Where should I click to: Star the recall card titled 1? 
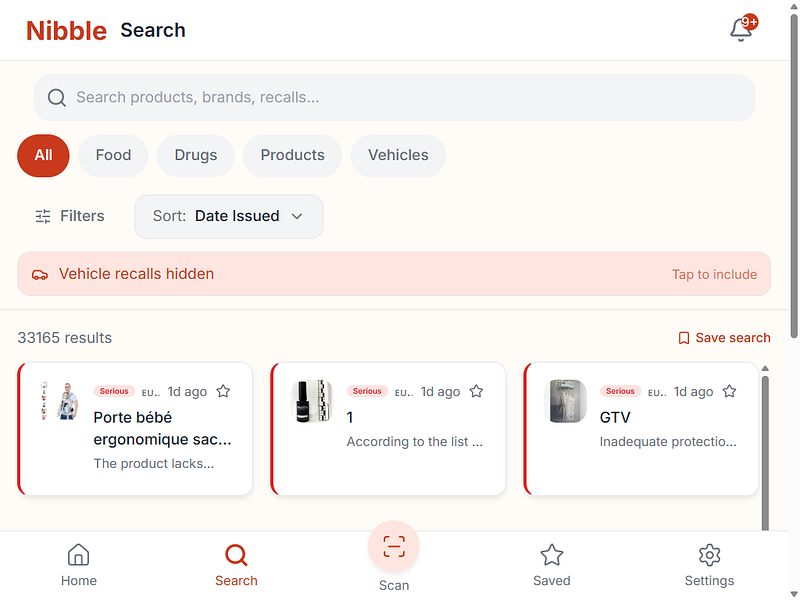point(476,391)
